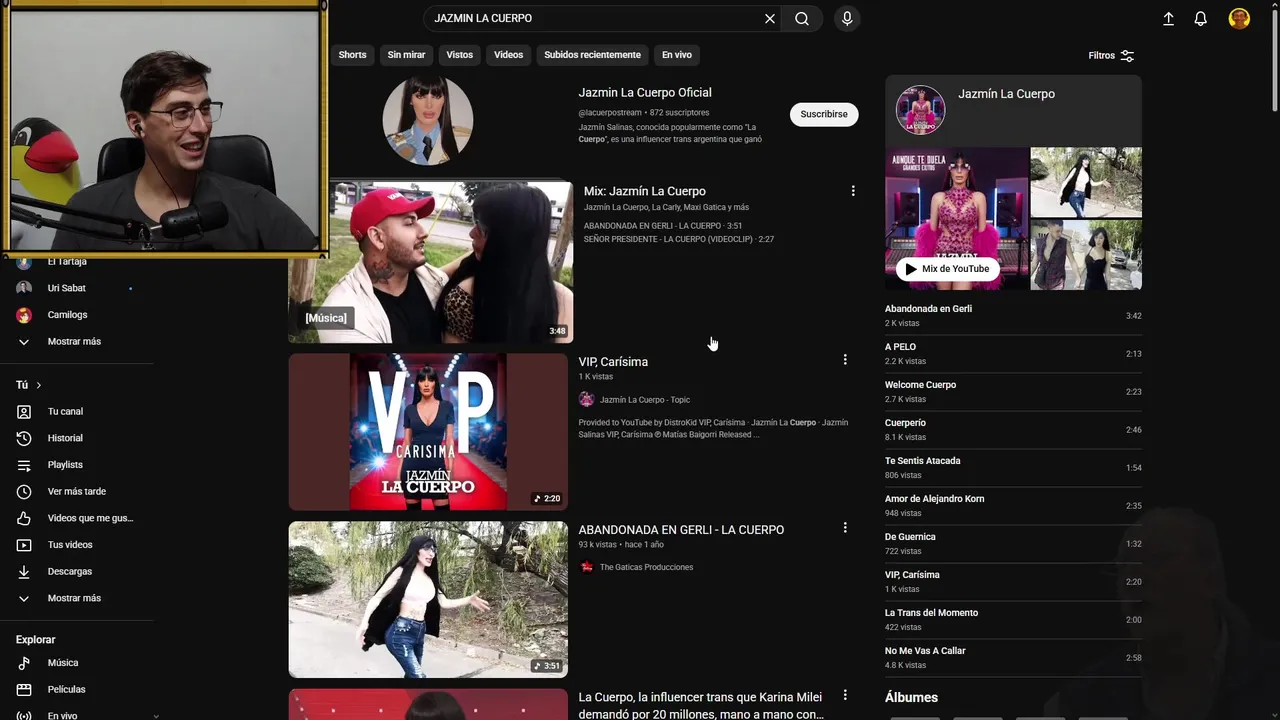1280x720 pixels.
Task: Open VIP, Carísima video title
Action: pos(613,362)
